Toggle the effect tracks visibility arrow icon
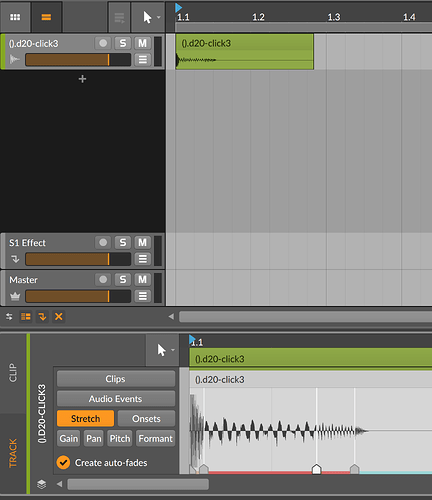 click(42, 317)
